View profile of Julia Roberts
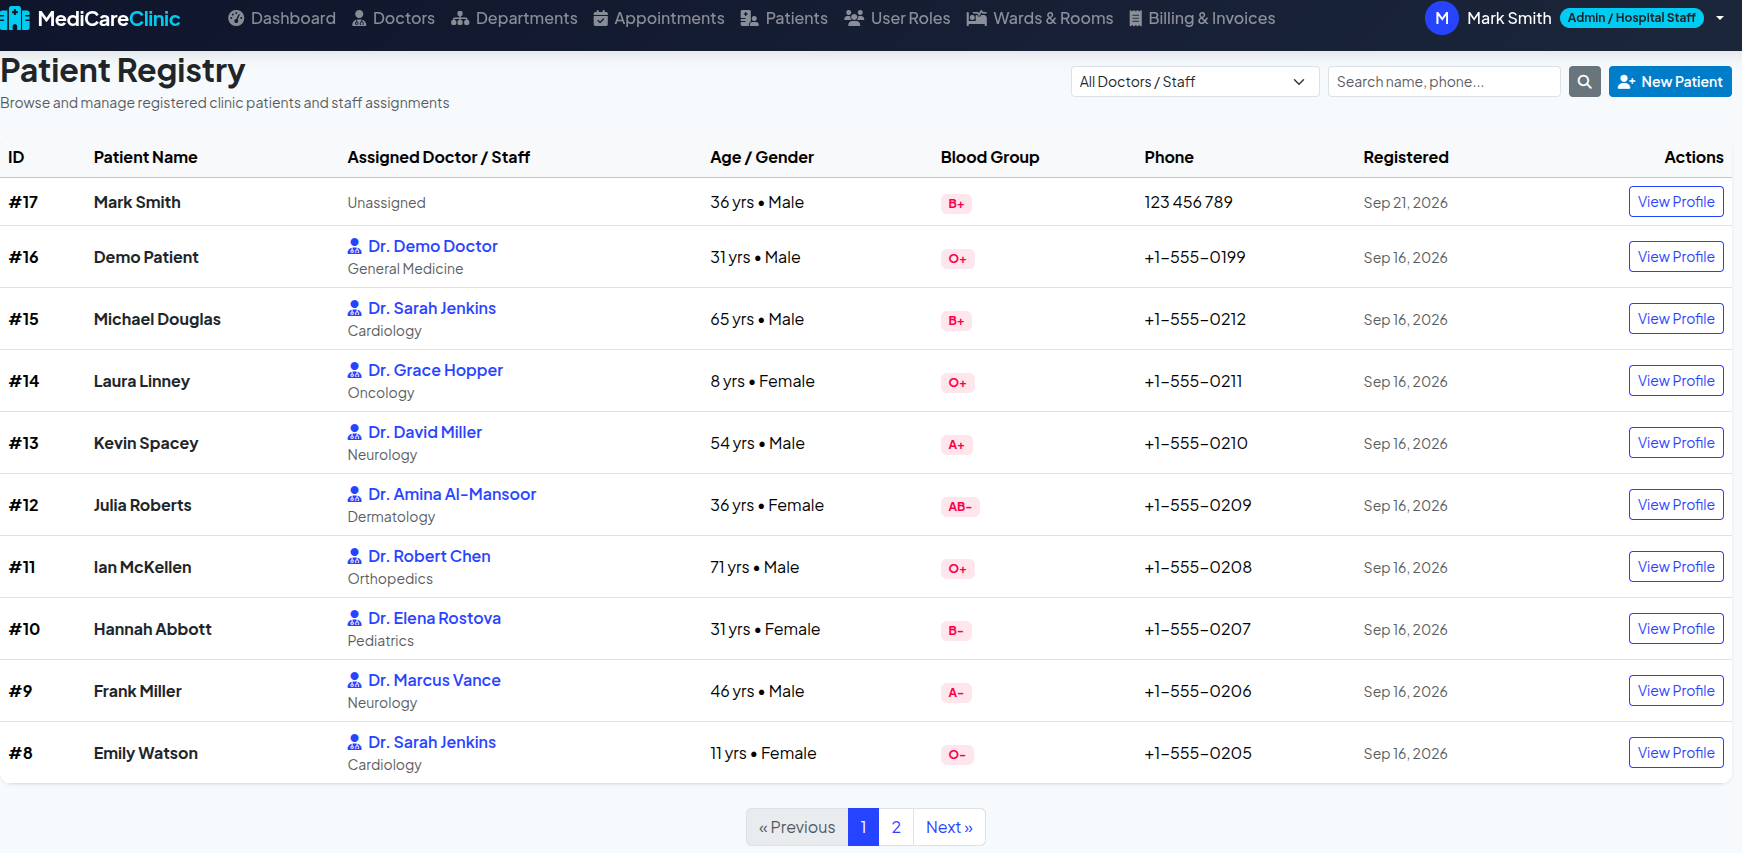 click(1676, 505)
